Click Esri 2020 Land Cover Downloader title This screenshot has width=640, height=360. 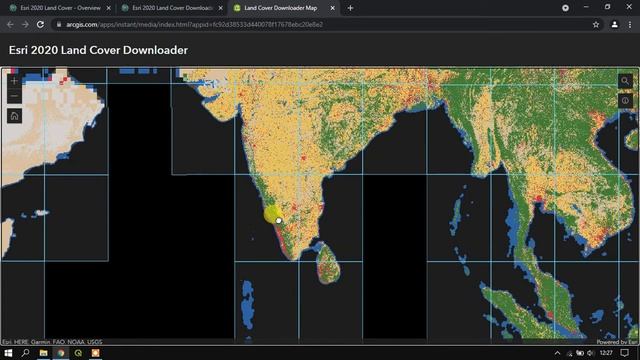98,50
